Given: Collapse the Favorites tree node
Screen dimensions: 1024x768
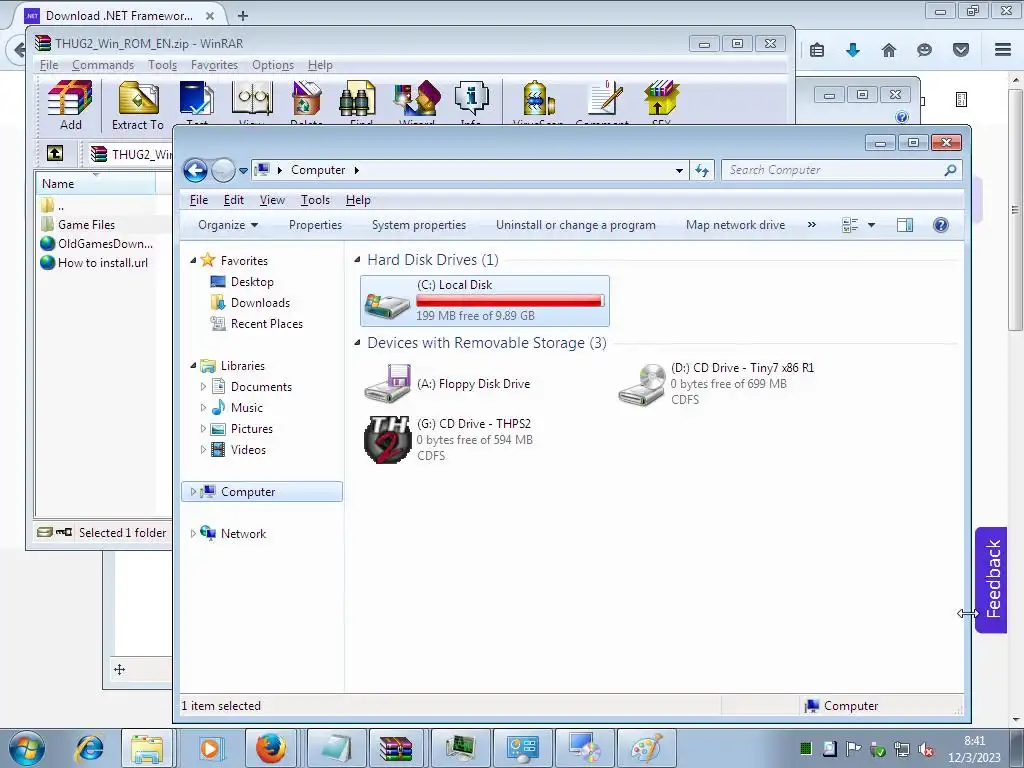Looking at the screenshot, I should (x=193, y=261).
